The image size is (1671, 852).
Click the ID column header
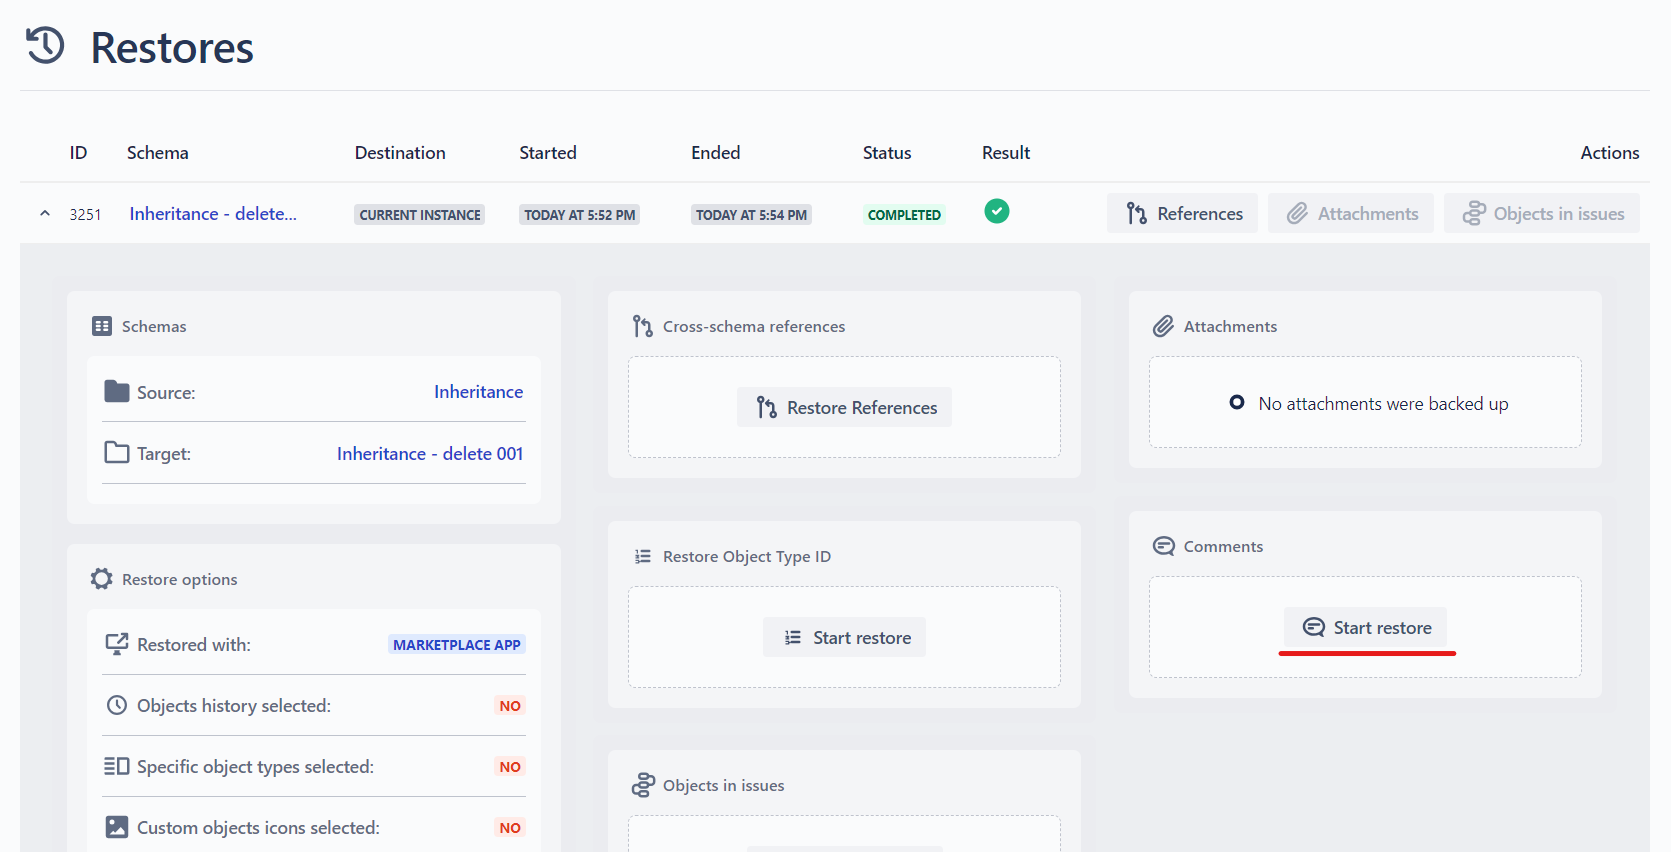pyautogui.click(x=78, y=153)
